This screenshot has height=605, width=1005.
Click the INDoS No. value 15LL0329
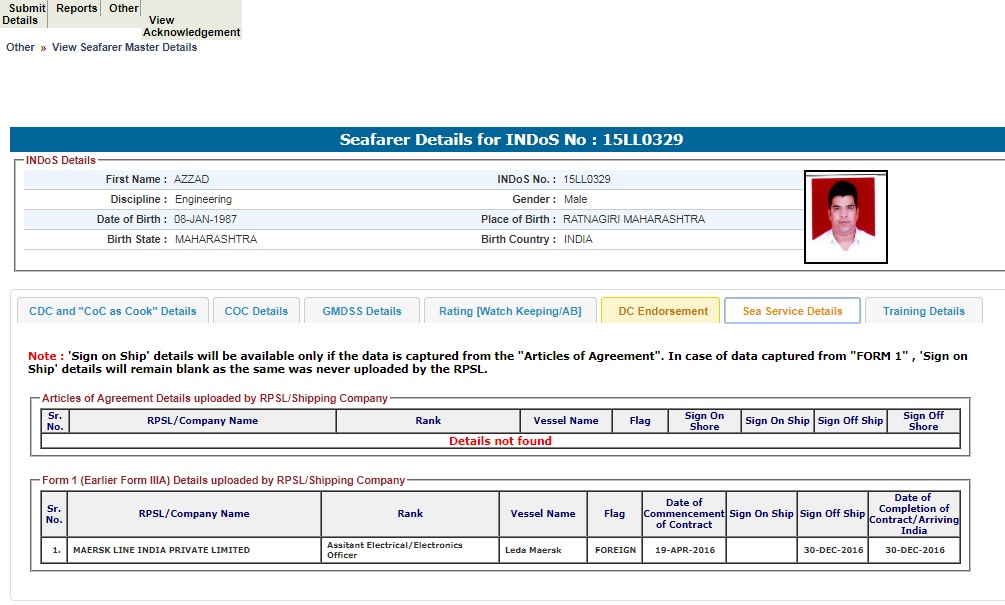pyautogui.click(x=587, y=179)
